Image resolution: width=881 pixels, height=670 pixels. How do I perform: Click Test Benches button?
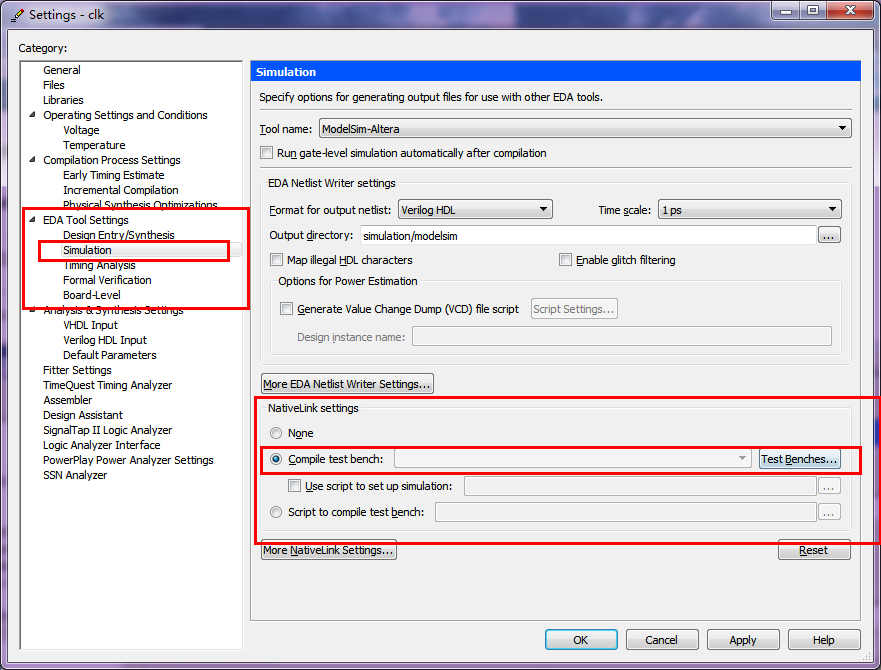pos(800,459)
